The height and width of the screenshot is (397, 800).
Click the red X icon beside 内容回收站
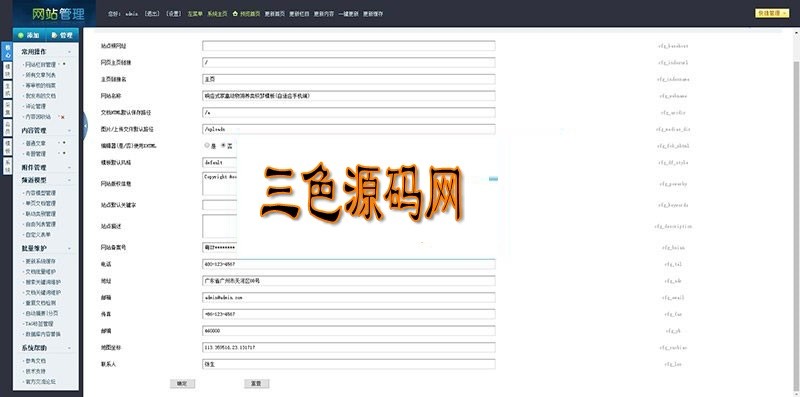[x=63, y=117]
